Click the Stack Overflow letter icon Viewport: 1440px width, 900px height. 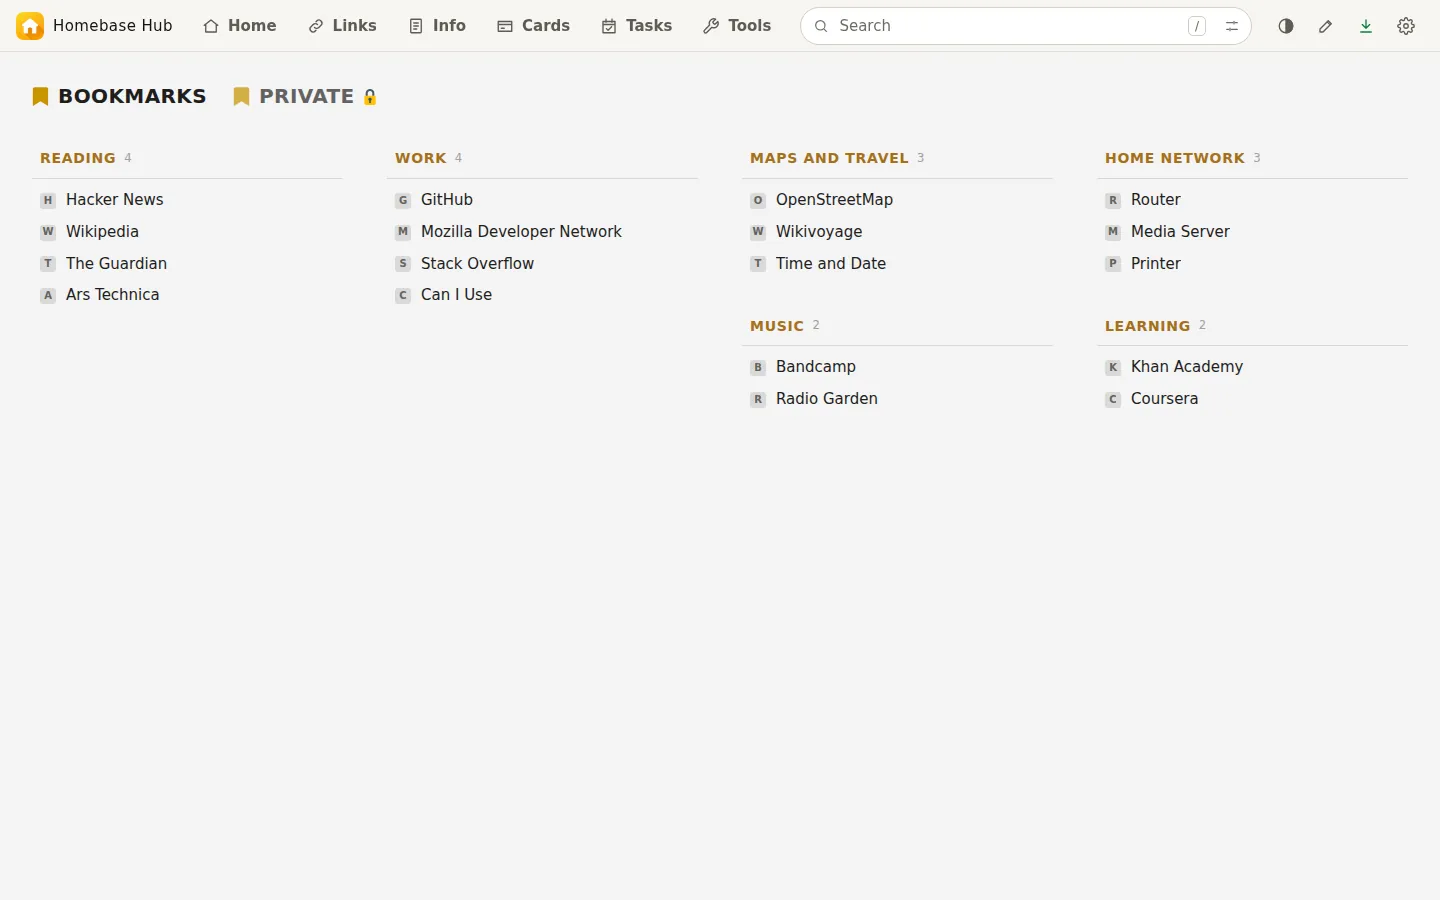tap(403, 264)
